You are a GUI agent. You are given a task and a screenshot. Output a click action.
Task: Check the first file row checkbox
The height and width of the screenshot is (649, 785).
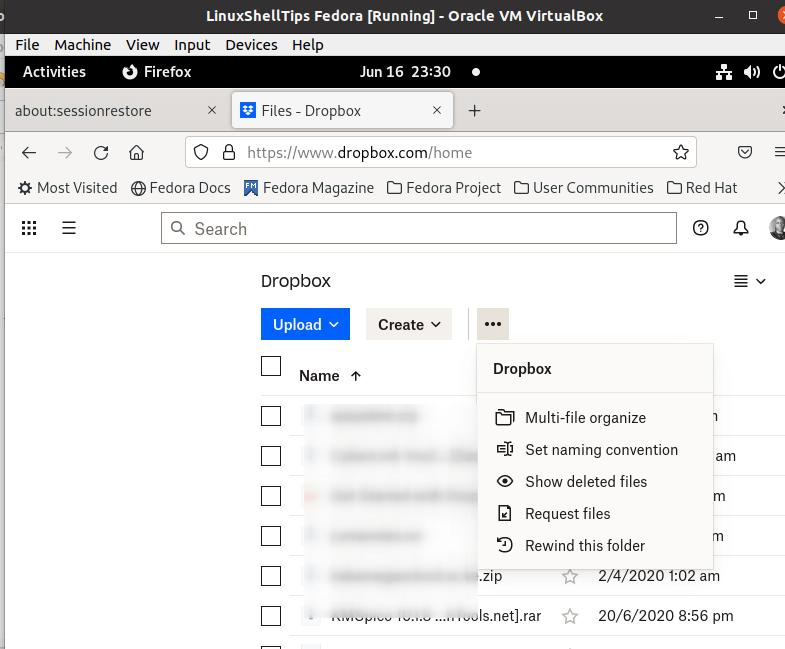click(271, 416)
